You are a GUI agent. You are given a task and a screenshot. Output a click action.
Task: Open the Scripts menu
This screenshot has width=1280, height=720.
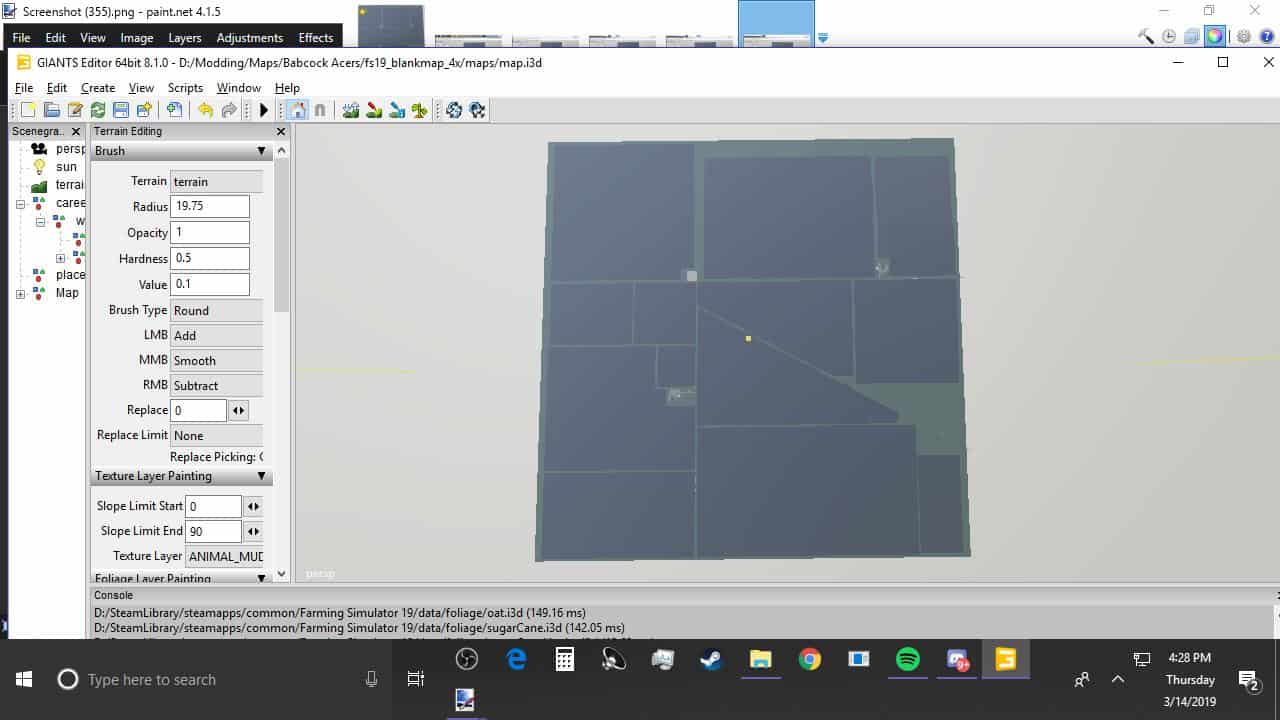pyautogui.click(x=185, y=88)
